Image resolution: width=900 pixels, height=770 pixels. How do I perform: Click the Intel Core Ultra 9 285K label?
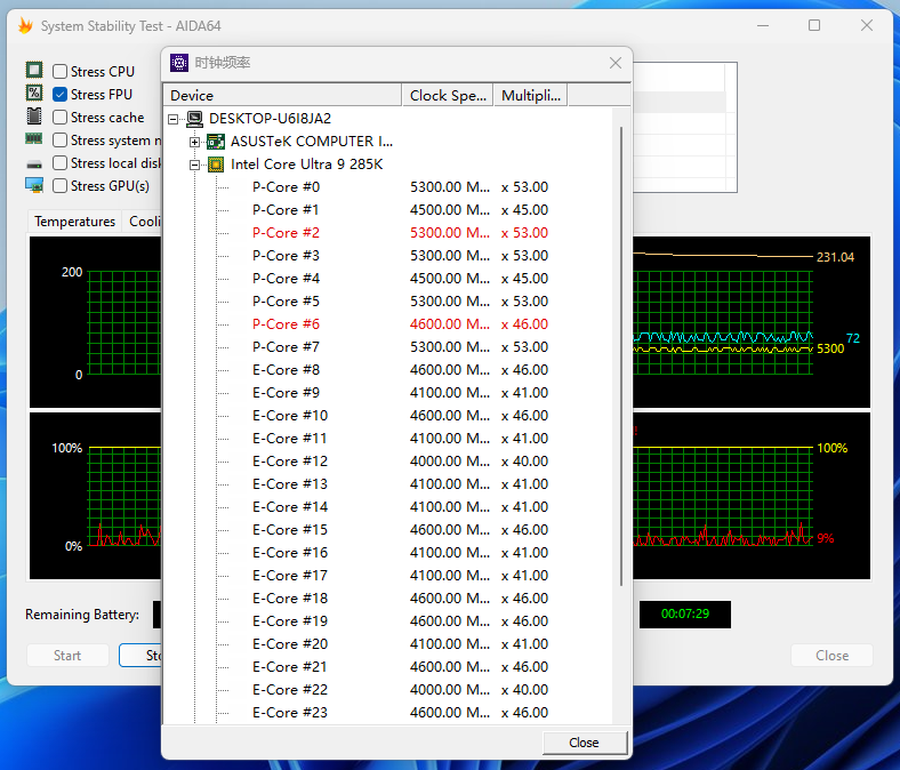click(x=307, y=165)
